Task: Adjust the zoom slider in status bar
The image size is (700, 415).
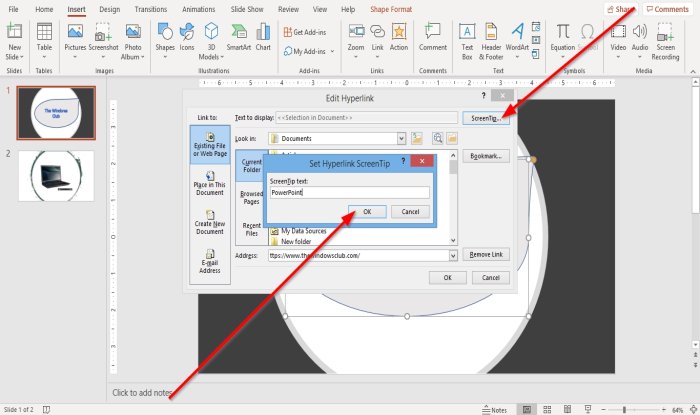Action: pyautogui.click(x=624, y=410)
